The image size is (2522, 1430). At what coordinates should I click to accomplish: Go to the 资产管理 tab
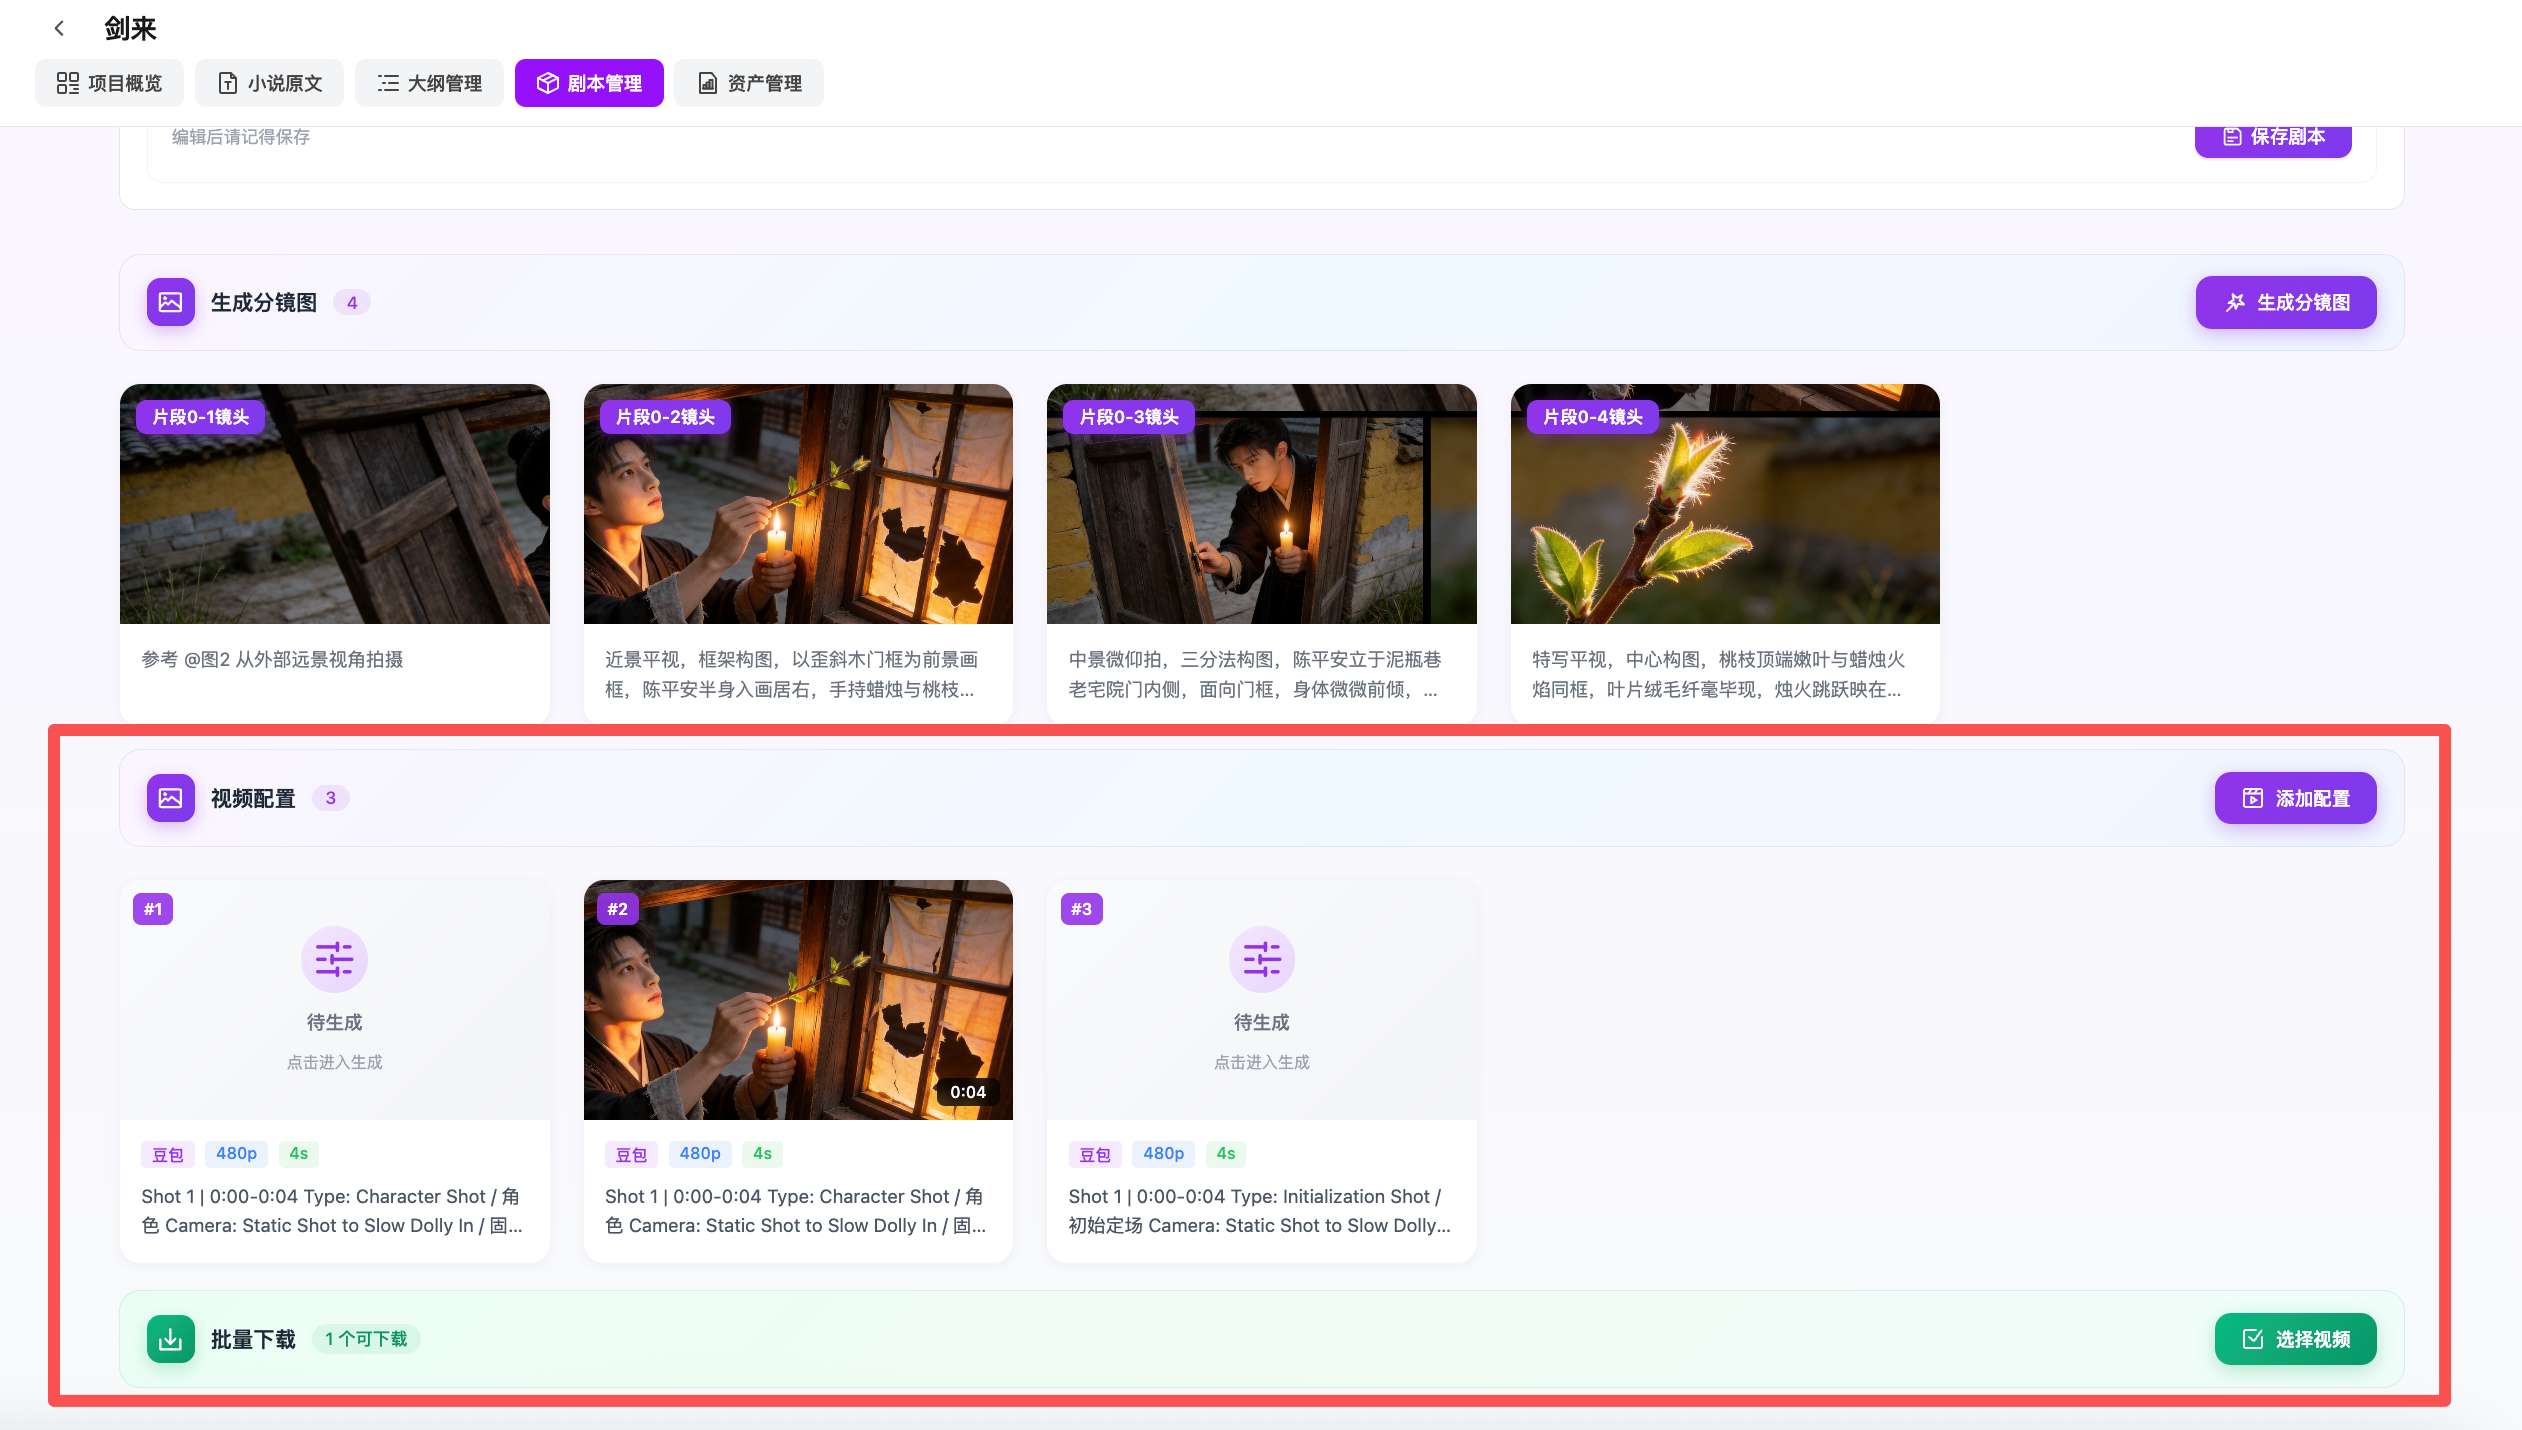(749, 83)
